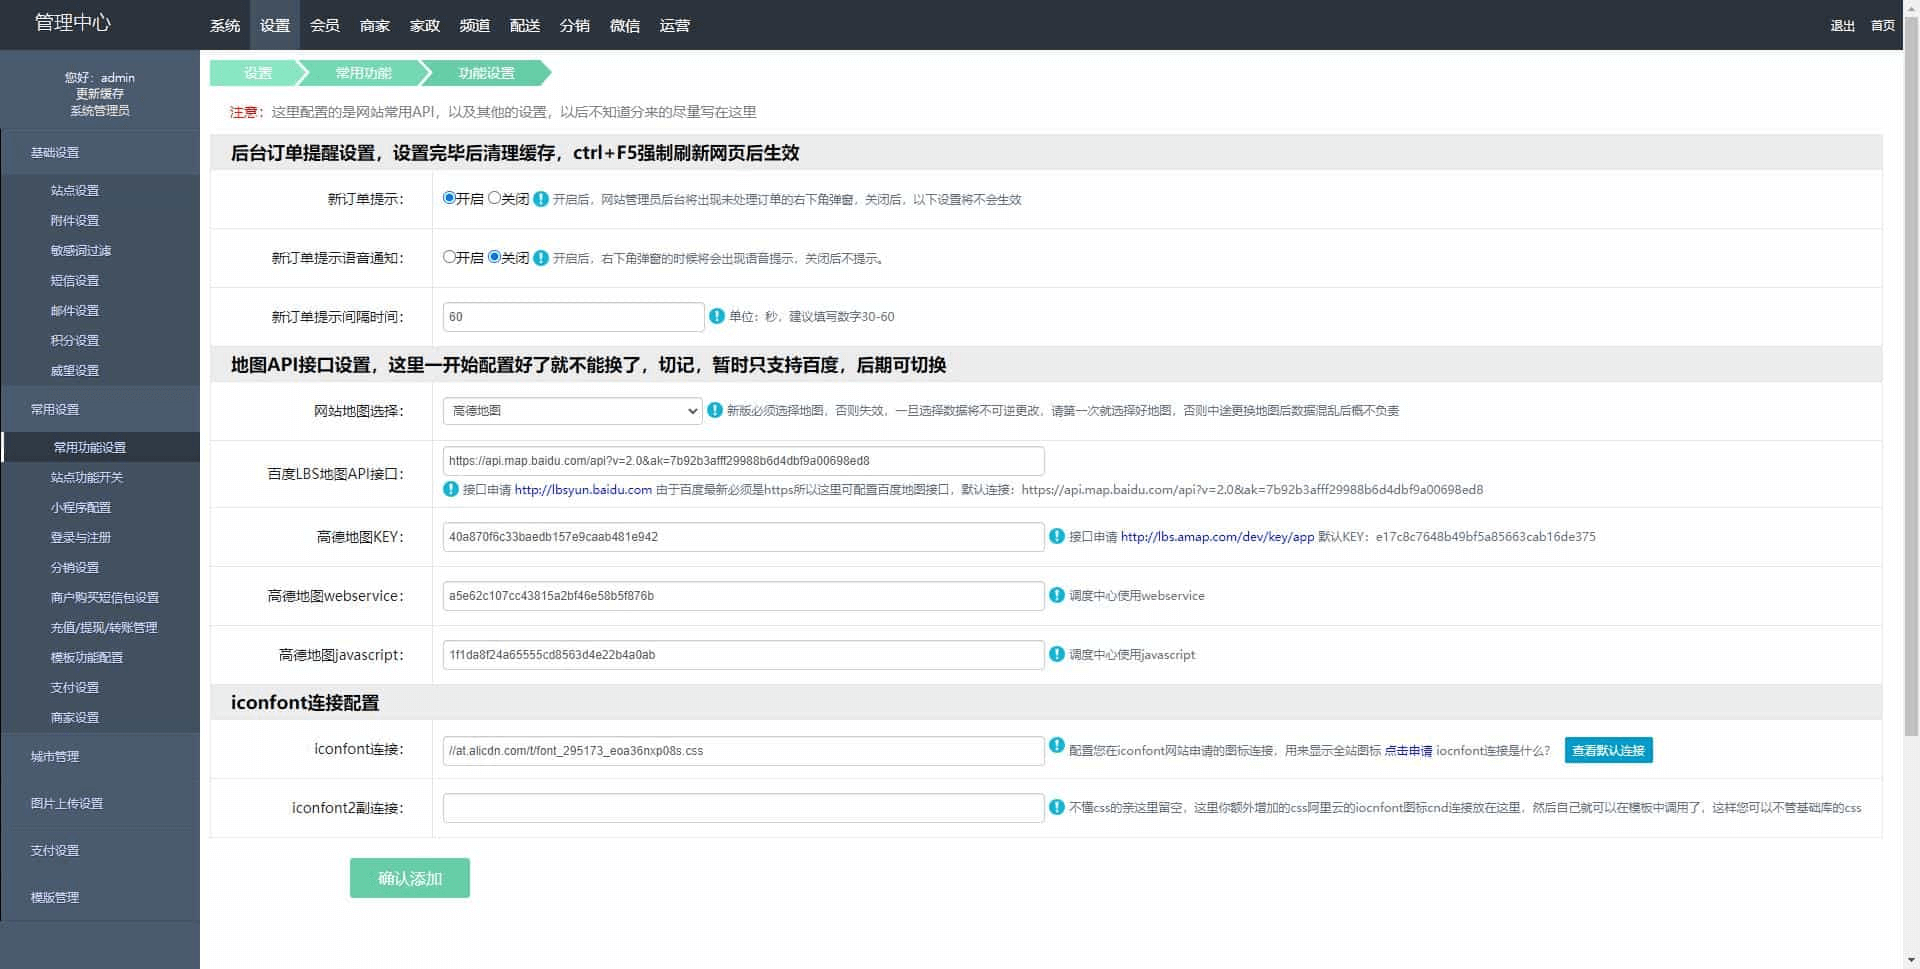Click 查看默认连接 button

(1608, 750)
